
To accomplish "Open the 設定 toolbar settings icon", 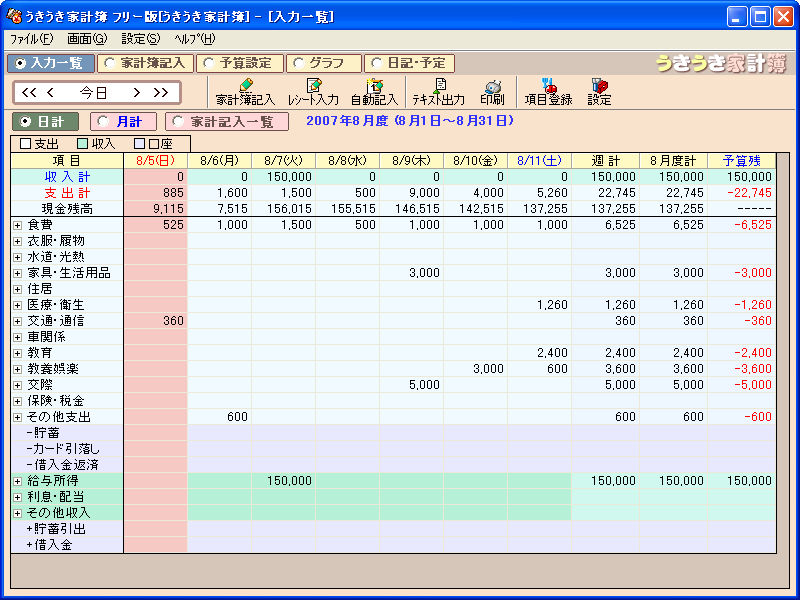I will click(599, 92).
